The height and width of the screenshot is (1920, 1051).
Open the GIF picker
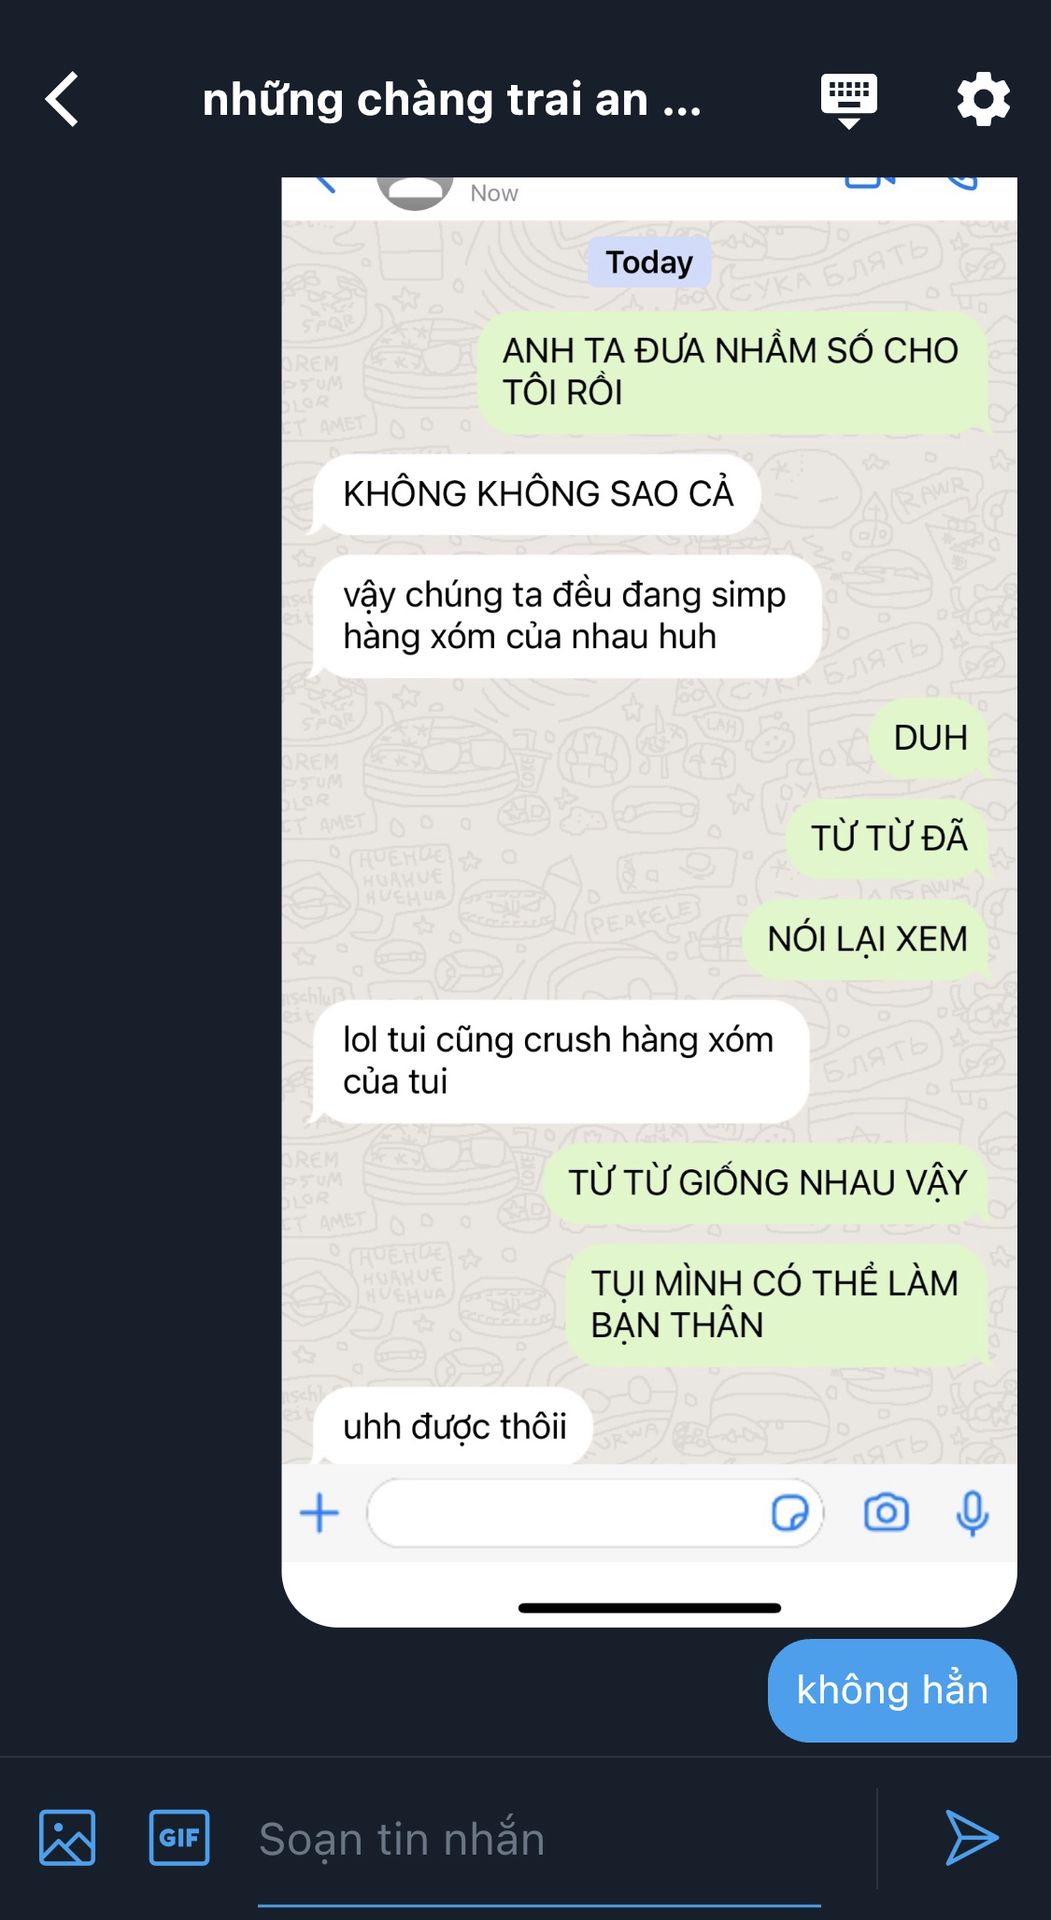pos(179,1838)
